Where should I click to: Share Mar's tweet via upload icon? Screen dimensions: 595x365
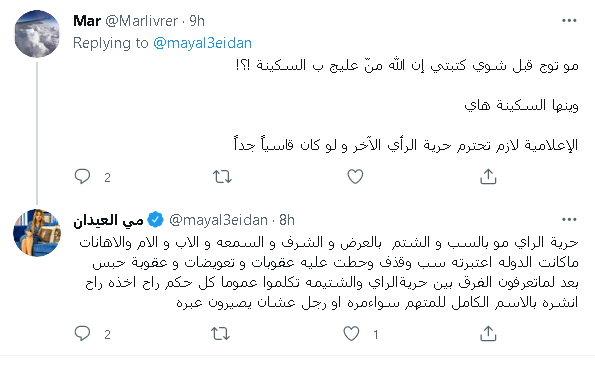coord(488,177)
